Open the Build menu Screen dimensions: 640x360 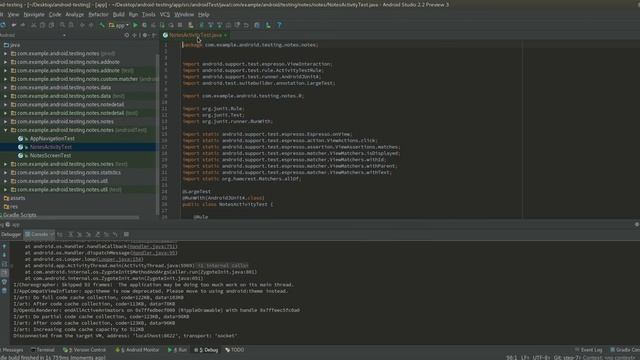pyautogui.click(x=118, y=15)
